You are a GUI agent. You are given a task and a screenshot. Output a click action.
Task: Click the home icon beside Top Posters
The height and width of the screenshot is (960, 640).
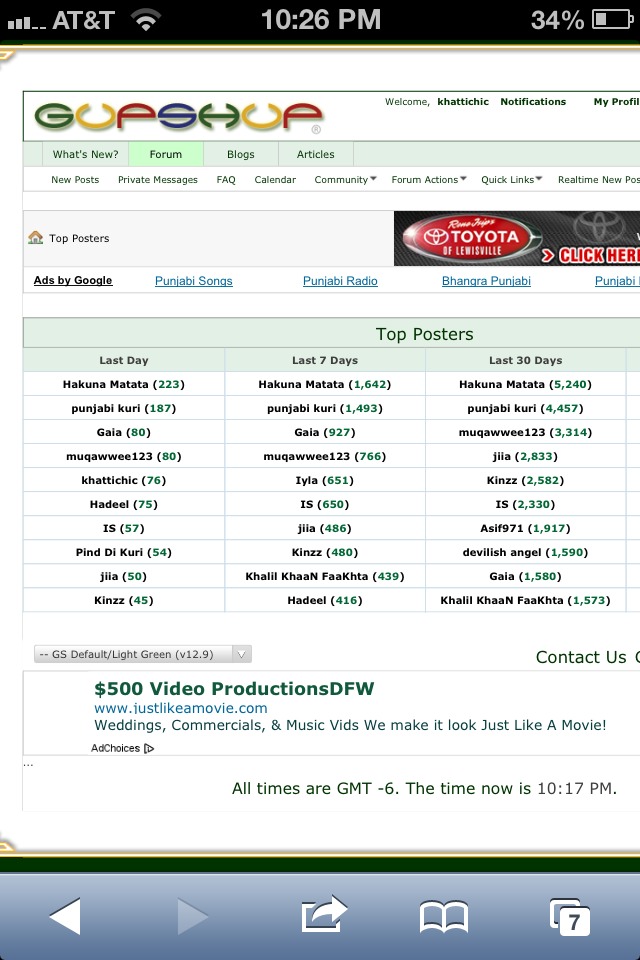pyautogui.click(x=36, y=238)
